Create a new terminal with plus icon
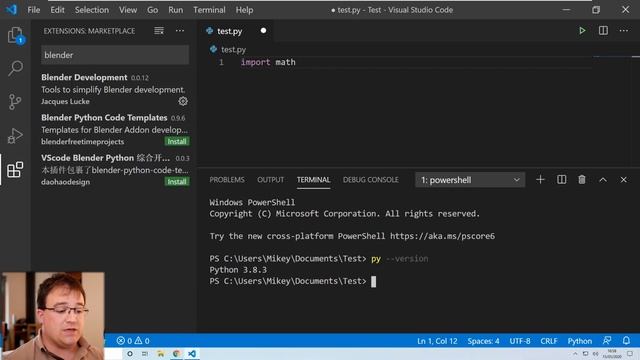Image resolution: width=640 pixels, height=360 pixels. pyautogui.click(x=540, y=180)
